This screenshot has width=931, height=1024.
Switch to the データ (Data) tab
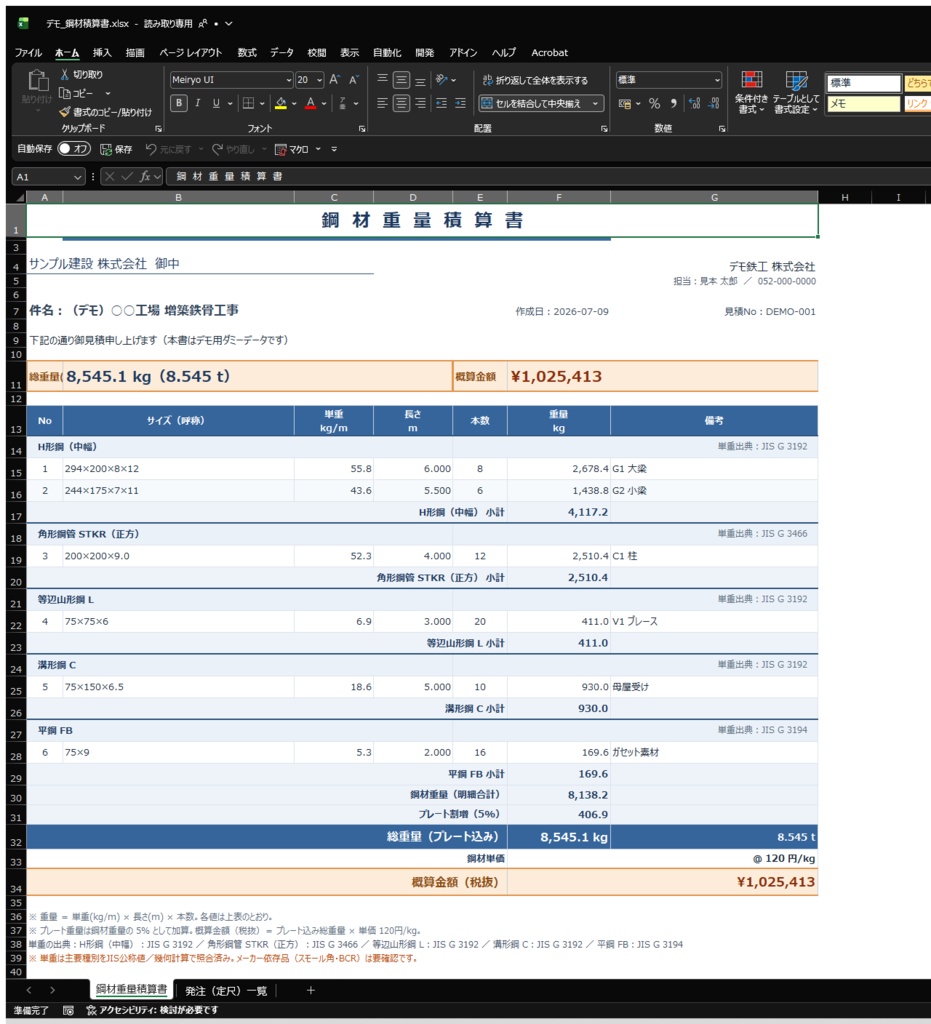281,52
